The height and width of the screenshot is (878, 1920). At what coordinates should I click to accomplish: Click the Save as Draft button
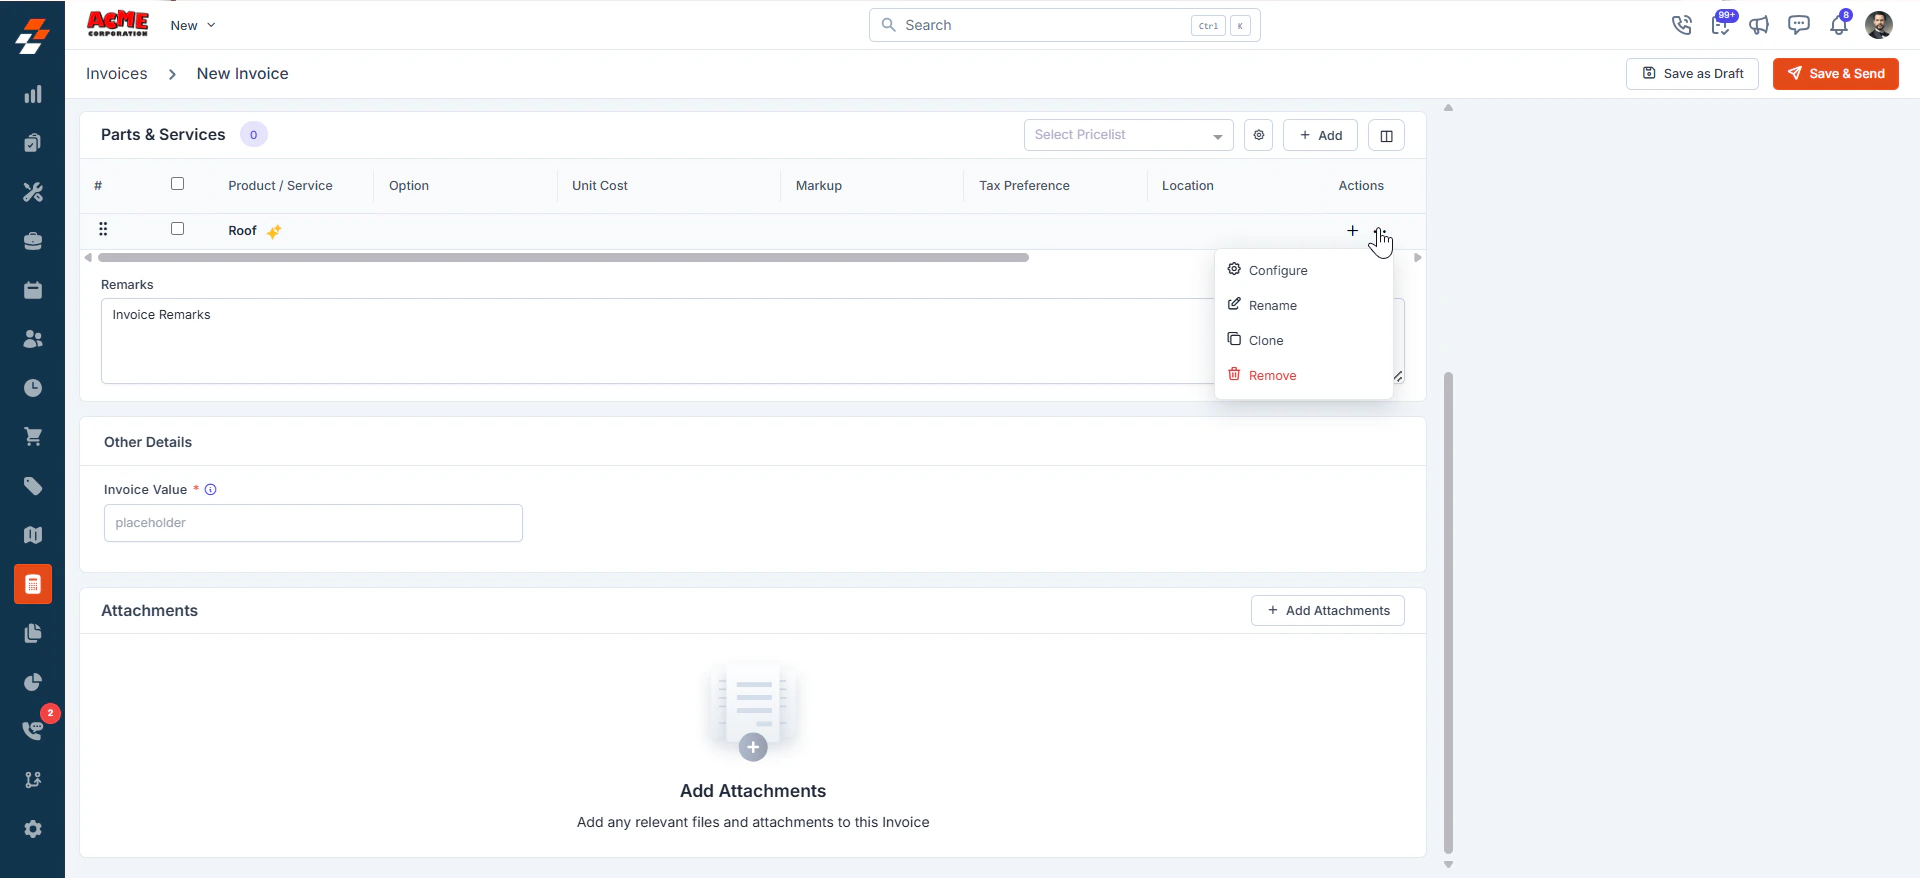click(x=1692, y=74)
